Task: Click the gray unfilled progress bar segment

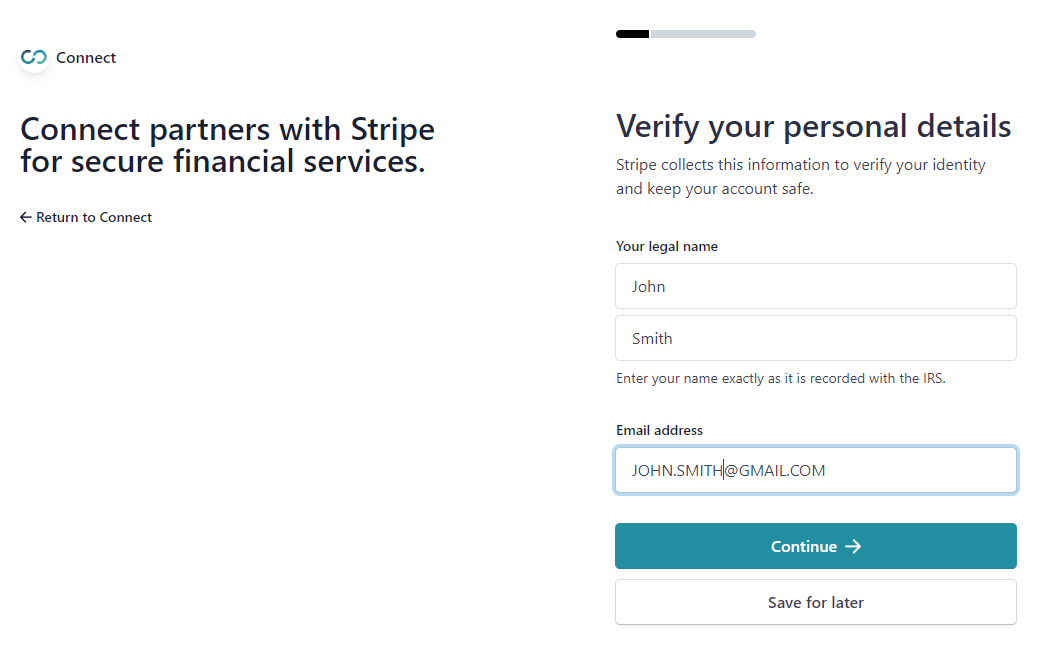Action: tap(704, 34)
